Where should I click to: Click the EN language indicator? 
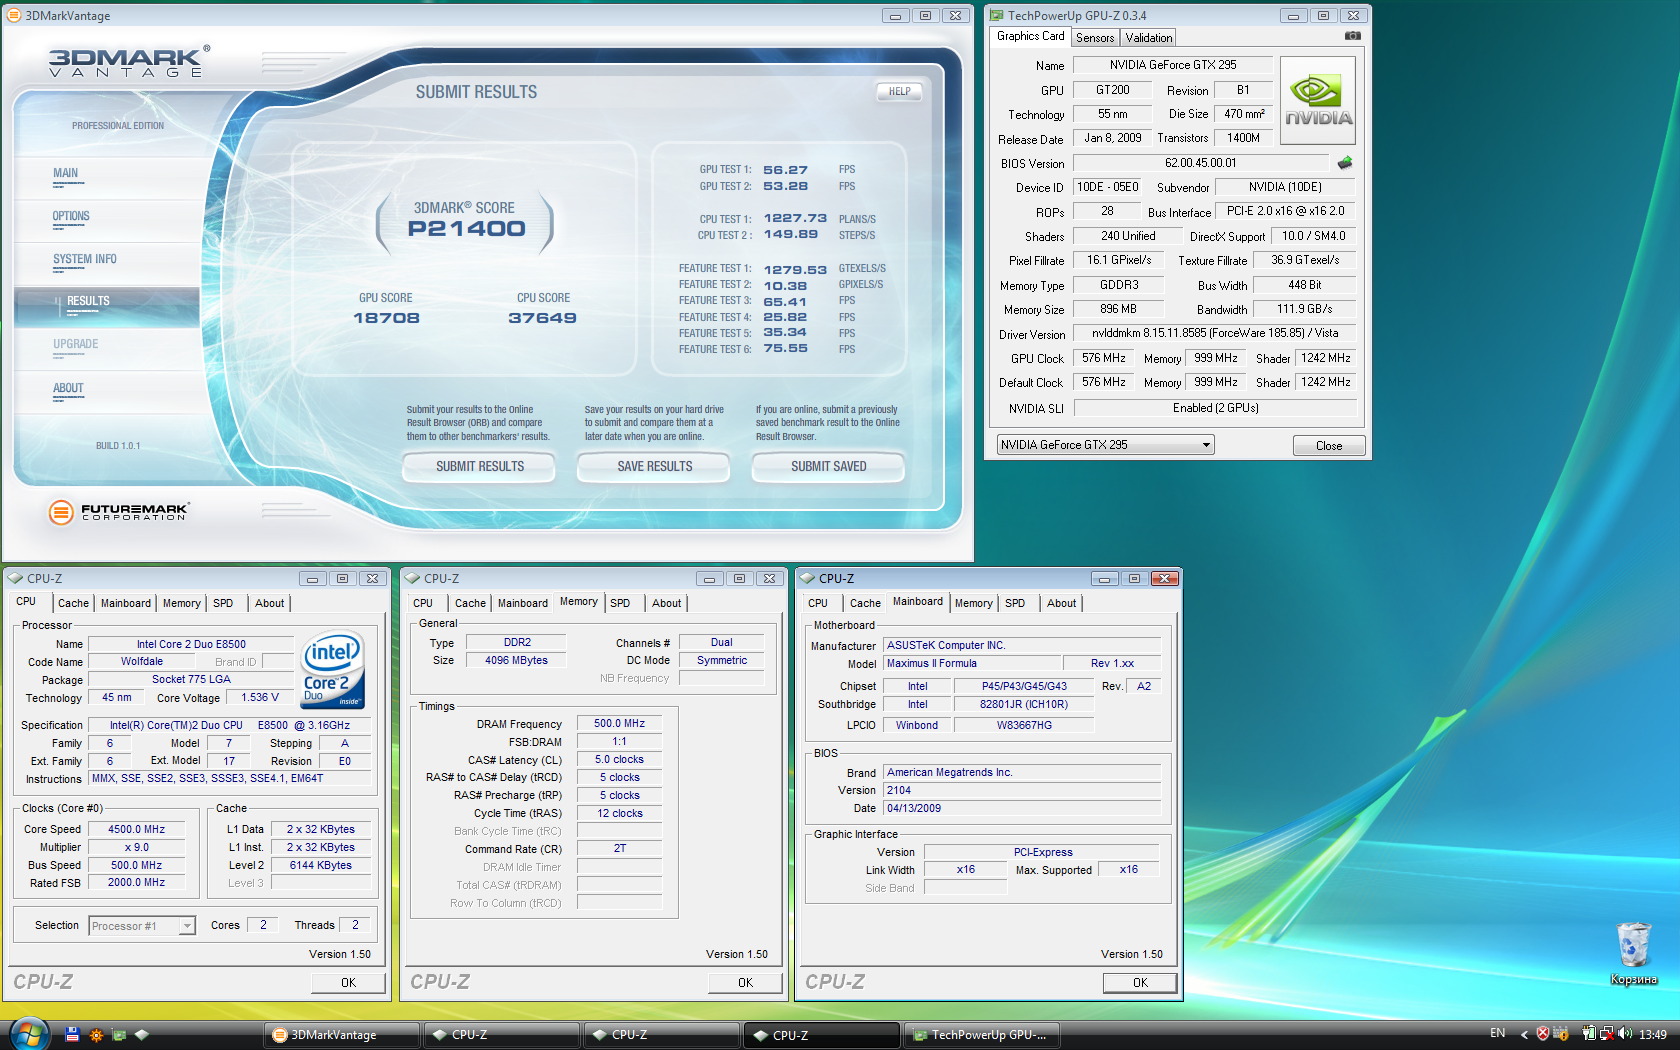(1497, 1034)
